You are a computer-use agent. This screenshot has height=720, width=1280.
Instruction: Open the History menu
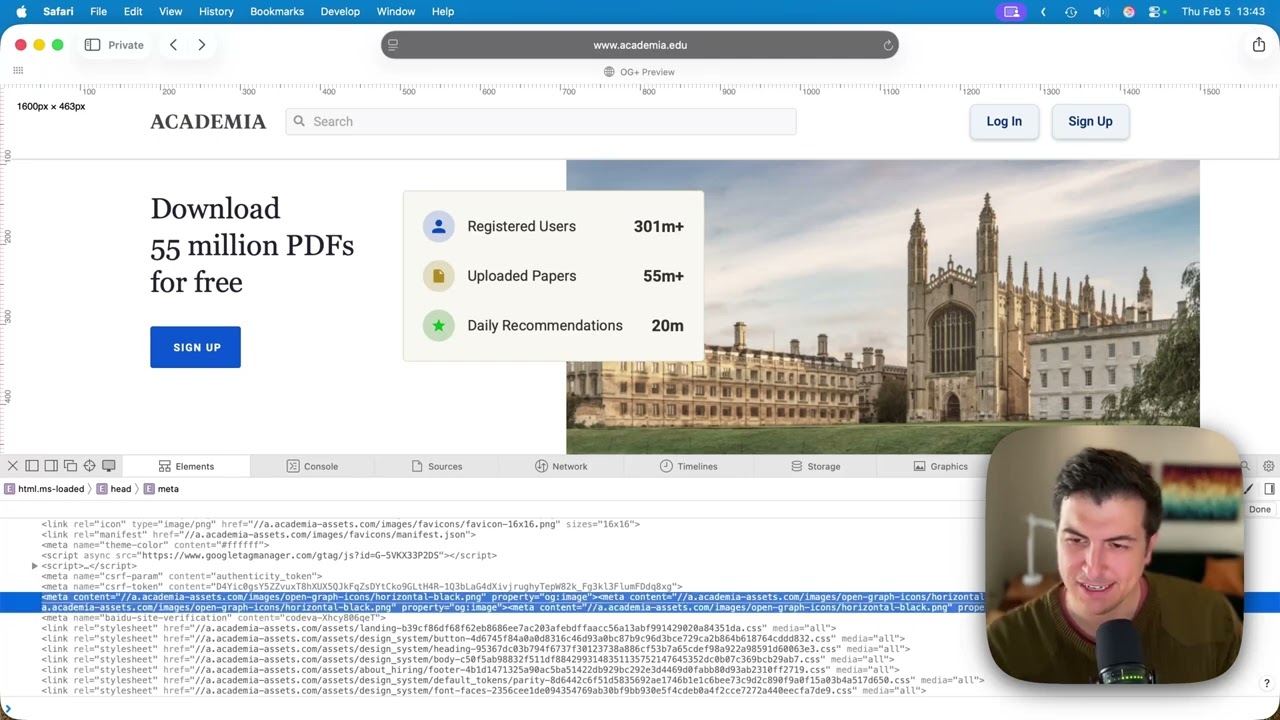pos(216,12)
